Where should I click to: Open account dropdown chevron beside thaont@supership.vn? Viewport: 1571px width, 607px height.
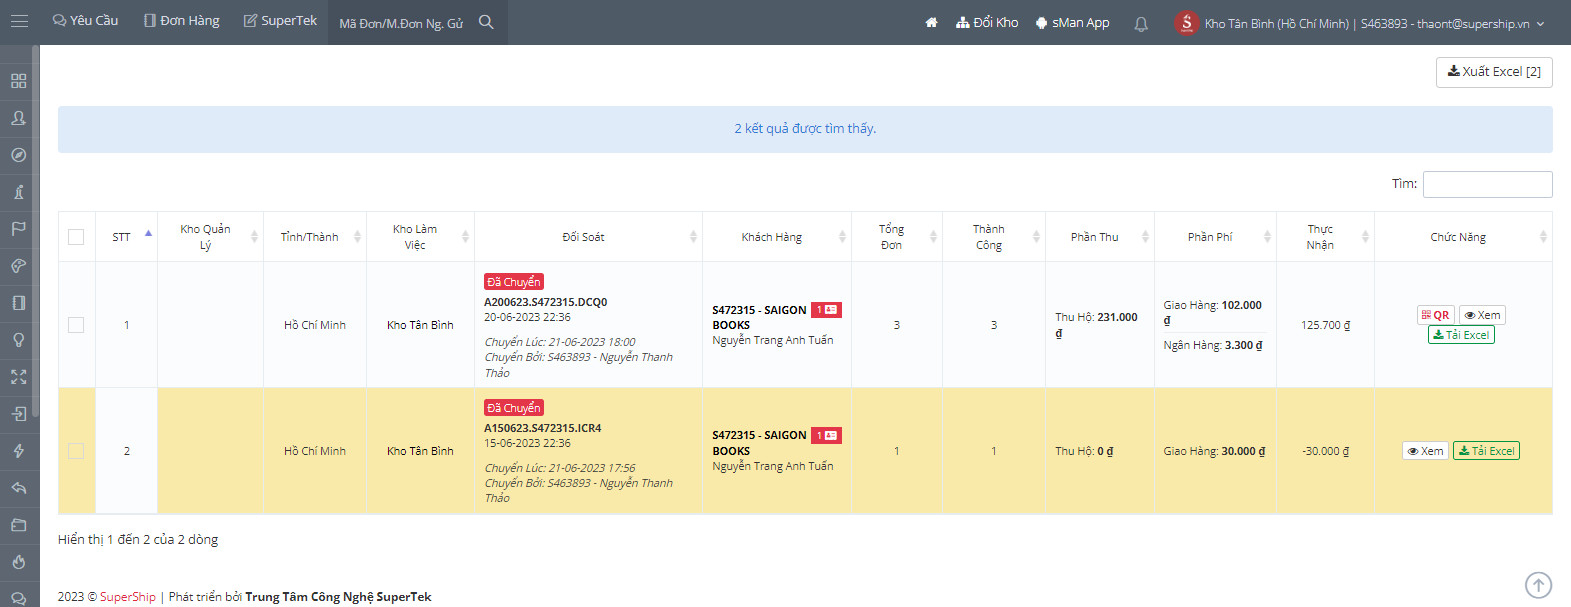click(1540, 23)
